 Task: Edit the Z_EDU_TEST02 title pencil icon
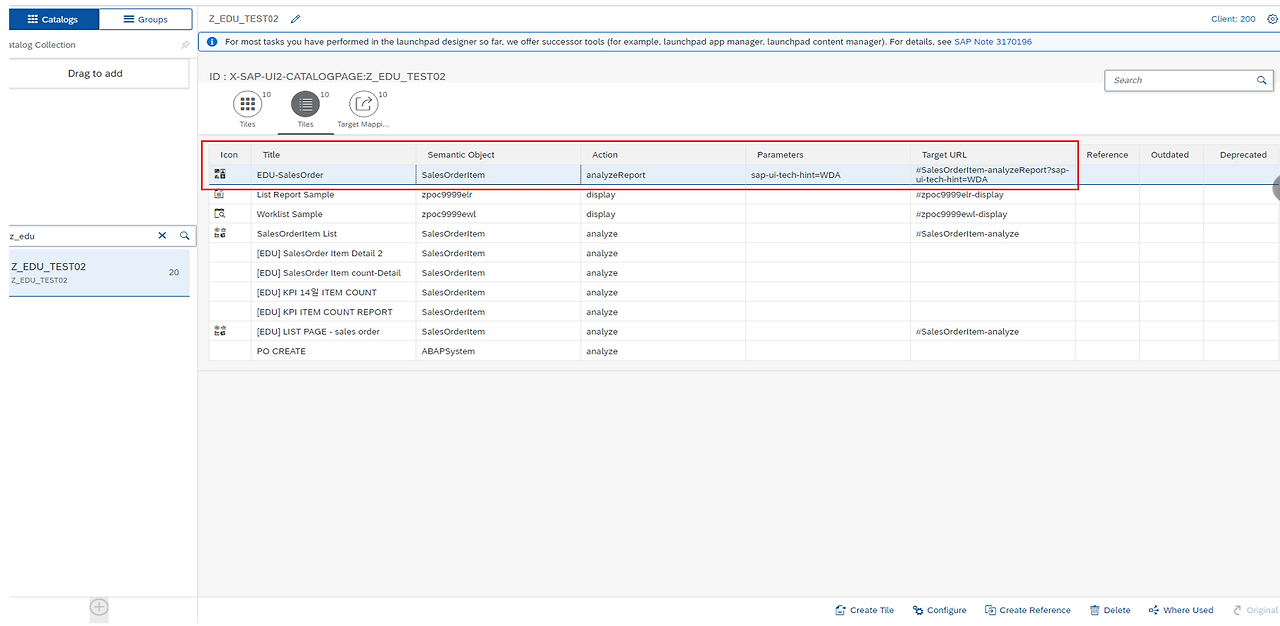[295, 19]
